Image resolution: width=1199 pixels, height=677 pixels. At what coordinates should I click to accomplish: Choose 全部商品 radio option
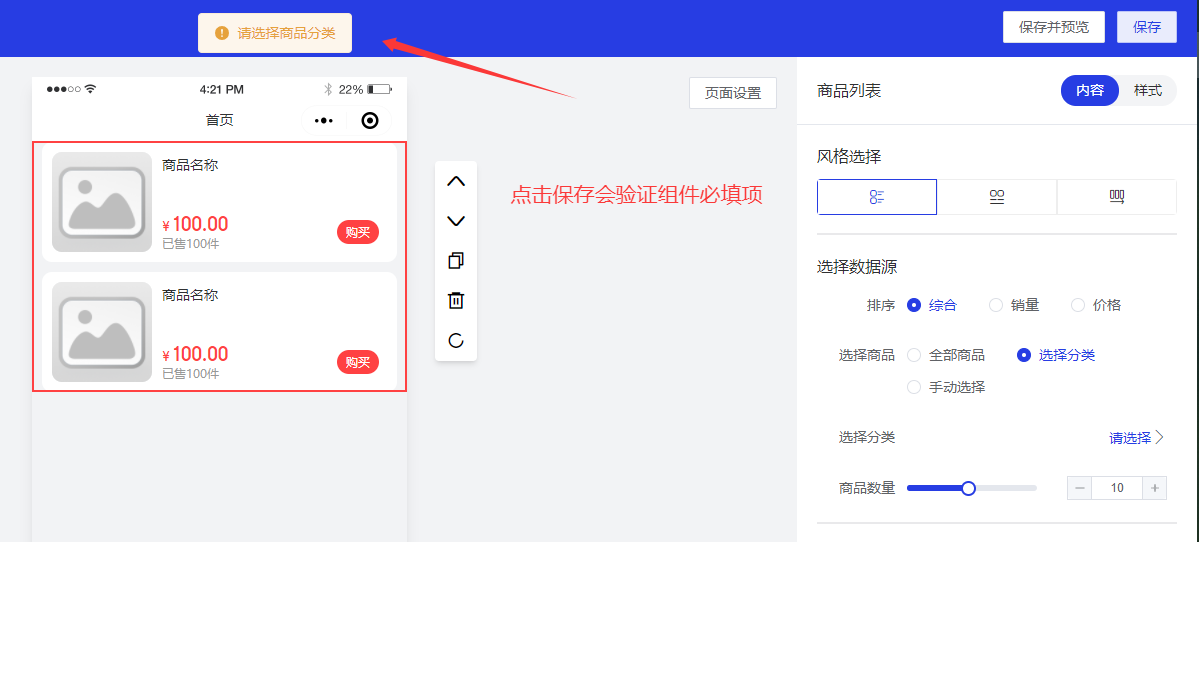(x=914, y=355)
